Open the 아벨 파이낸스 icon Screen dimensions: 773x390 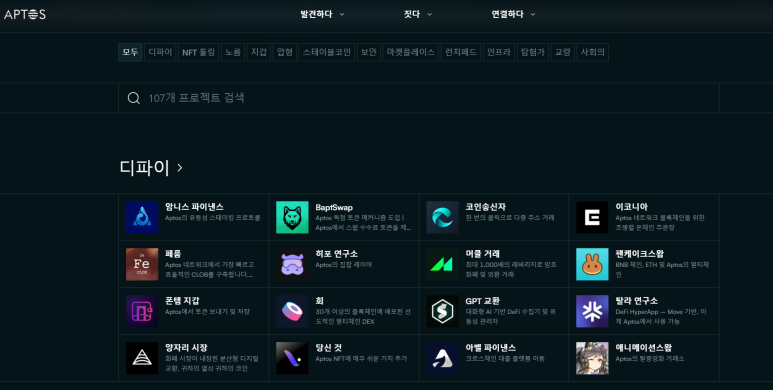click(442, 358)
